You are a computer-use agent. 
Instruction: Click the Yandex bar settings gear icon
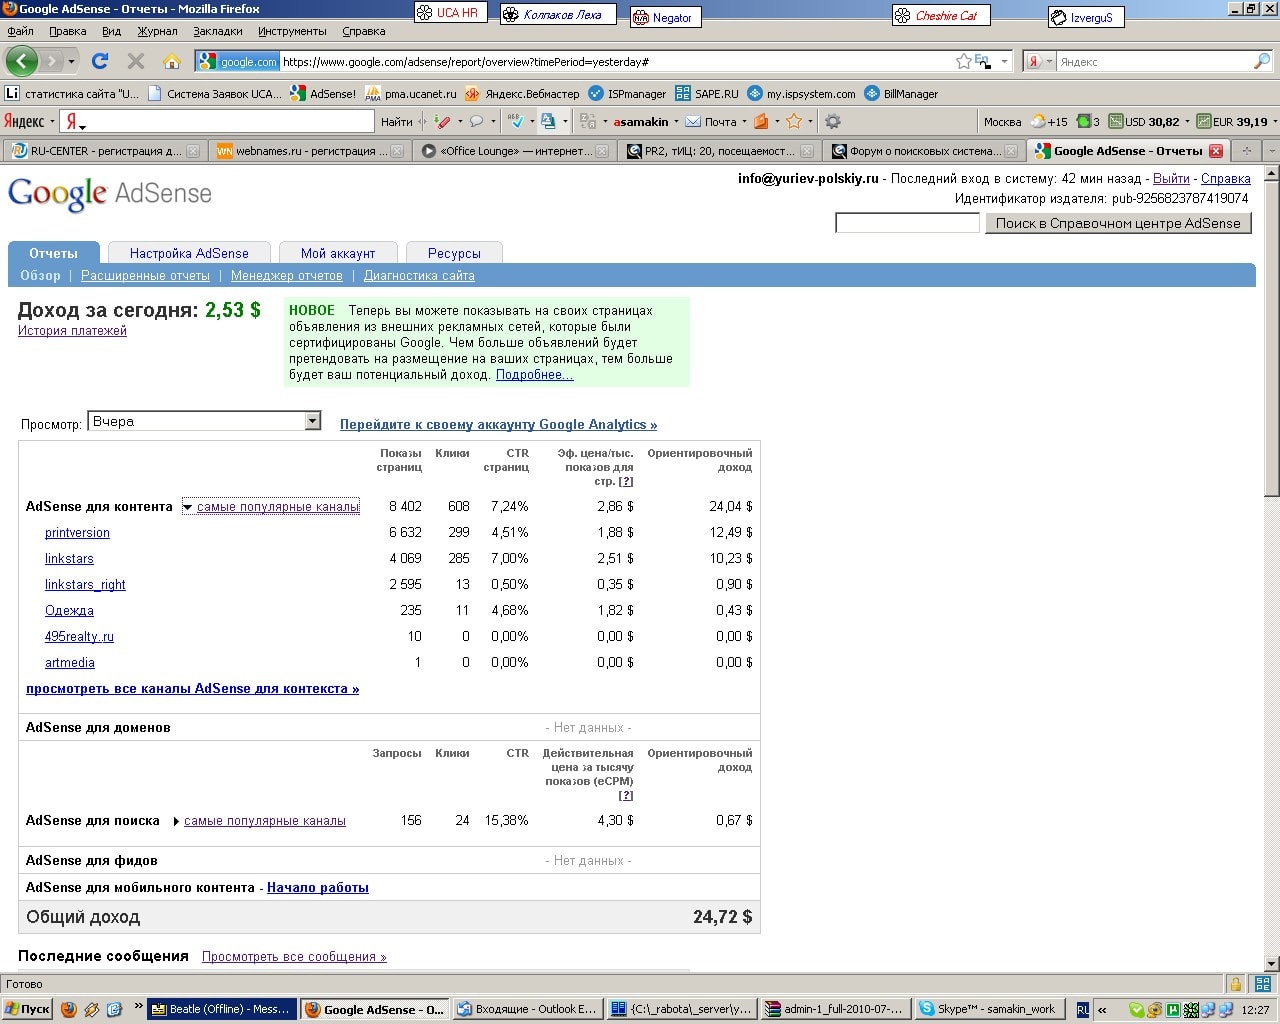click(832, 121)
